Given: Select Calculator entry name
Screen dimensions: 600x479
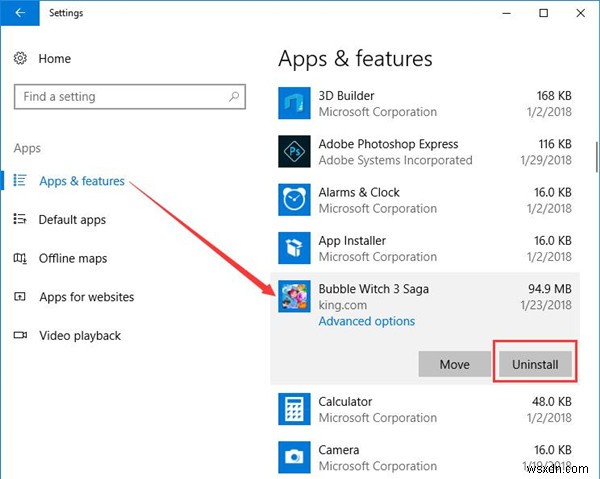Looking at the screenshot, I should click(345, 401).
